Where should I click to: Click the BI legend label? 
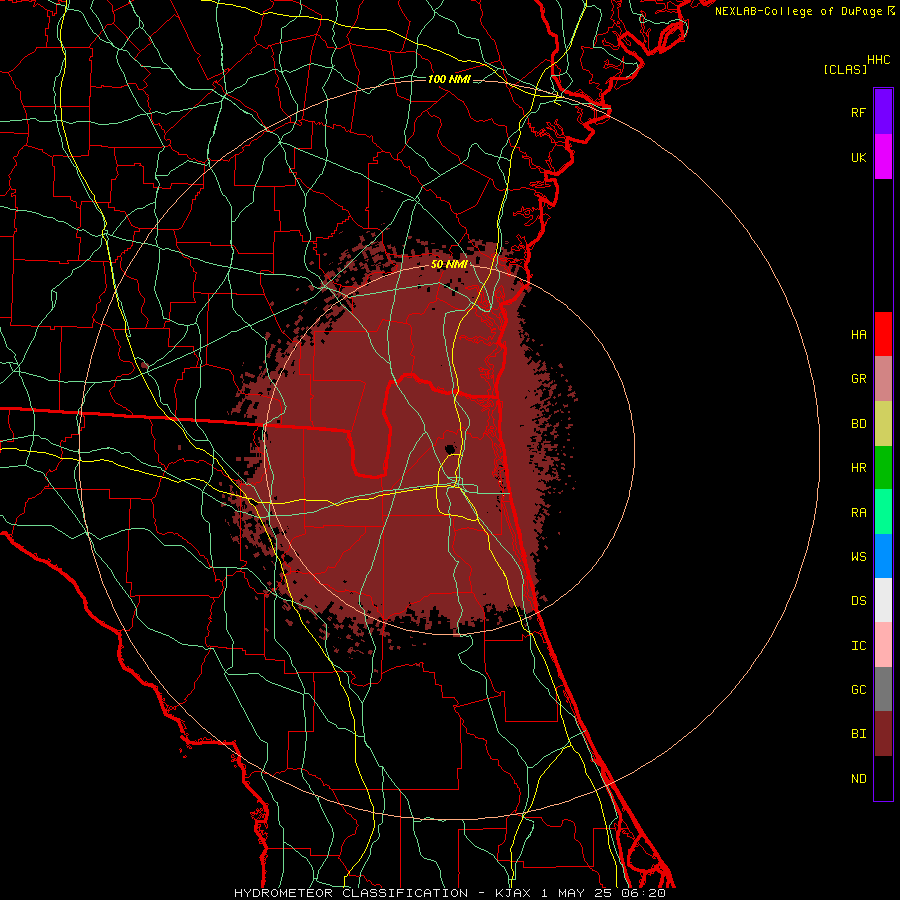(858, 734)
